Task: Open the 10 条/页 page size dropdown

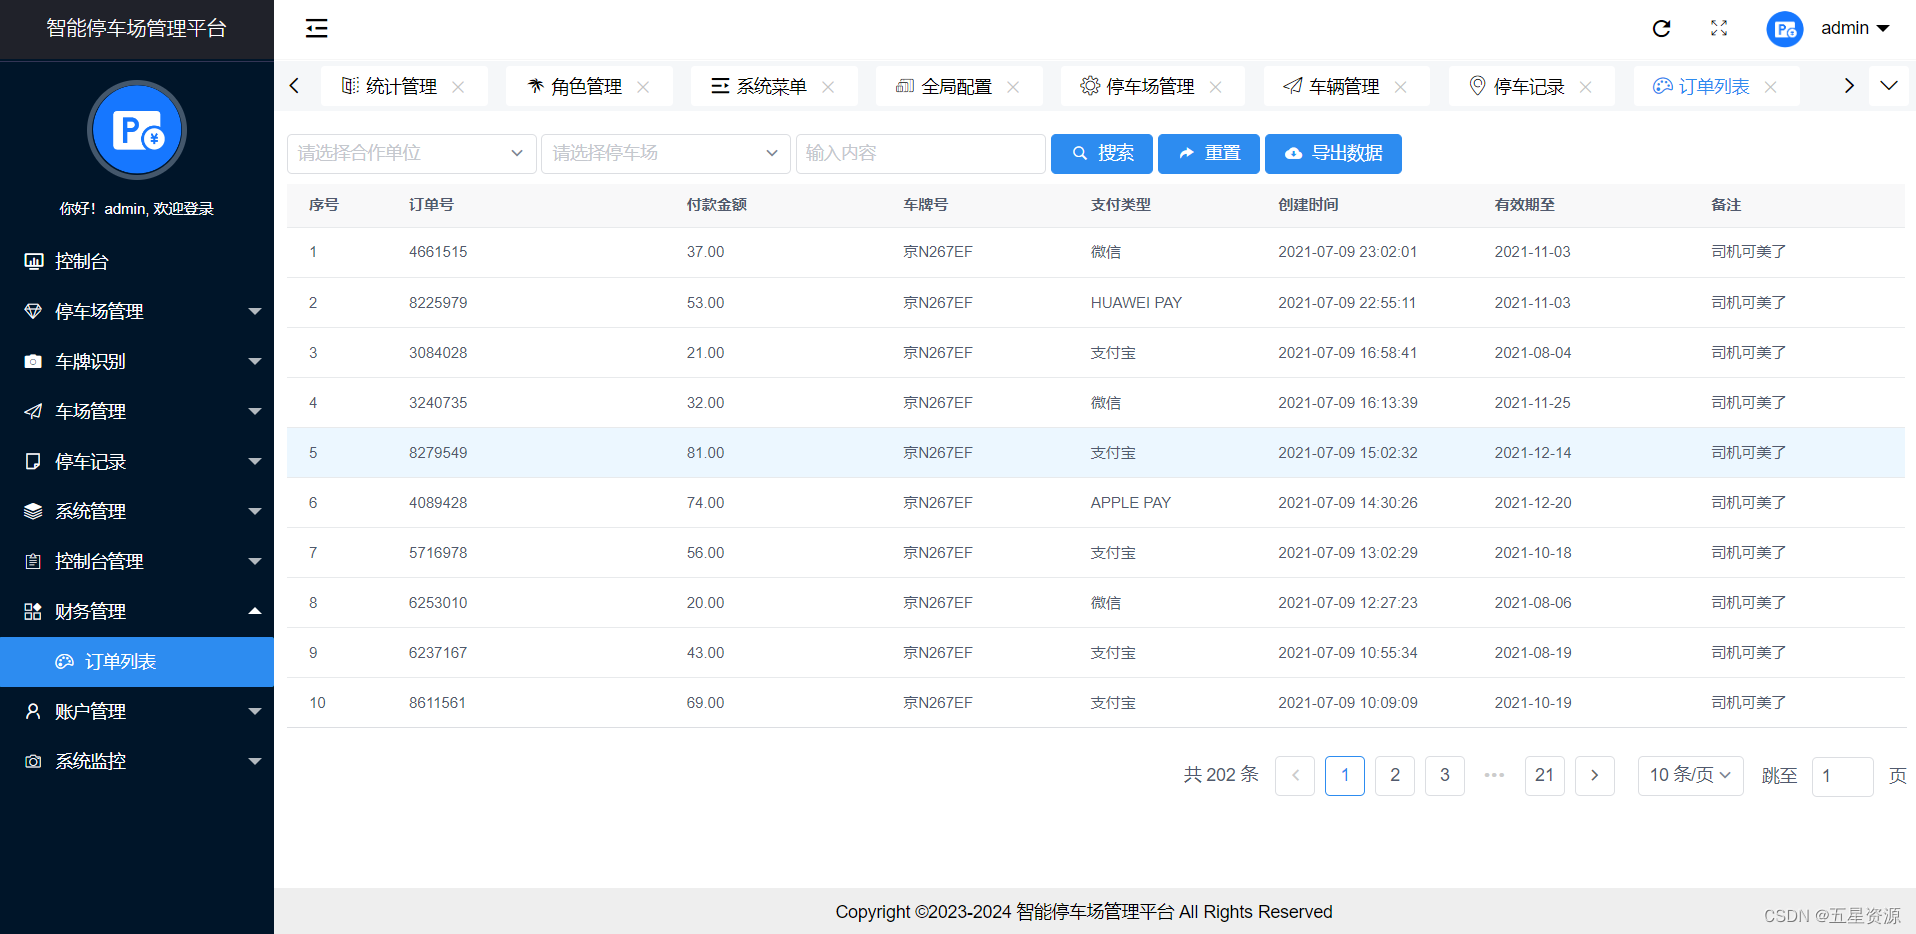Action: [x=1691, y=775]
